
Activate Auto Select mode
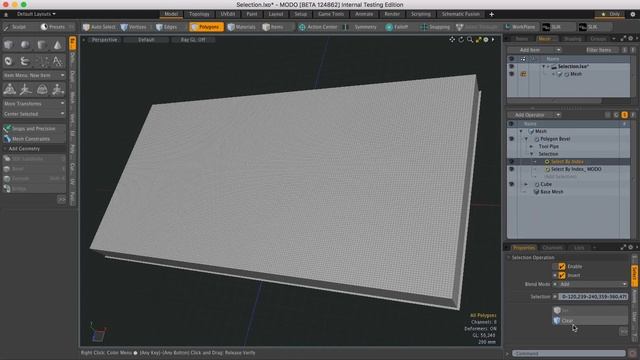99,27
